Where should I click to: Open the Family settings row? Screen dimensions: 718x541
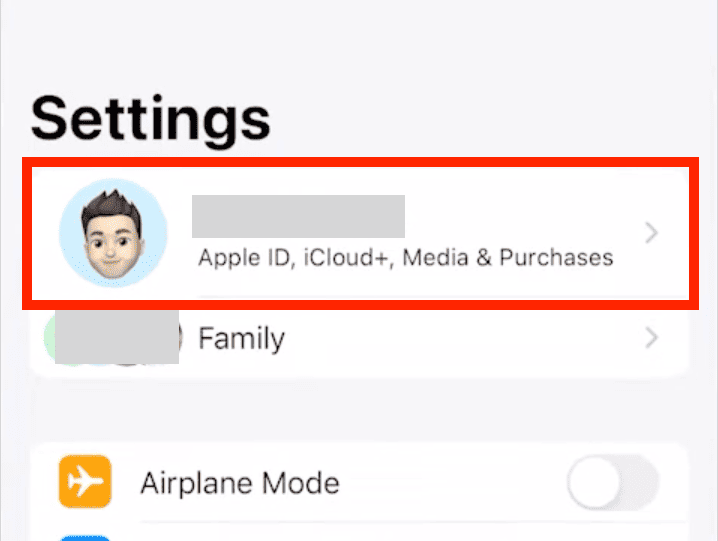pyautogui.click(x=241, y=339)
